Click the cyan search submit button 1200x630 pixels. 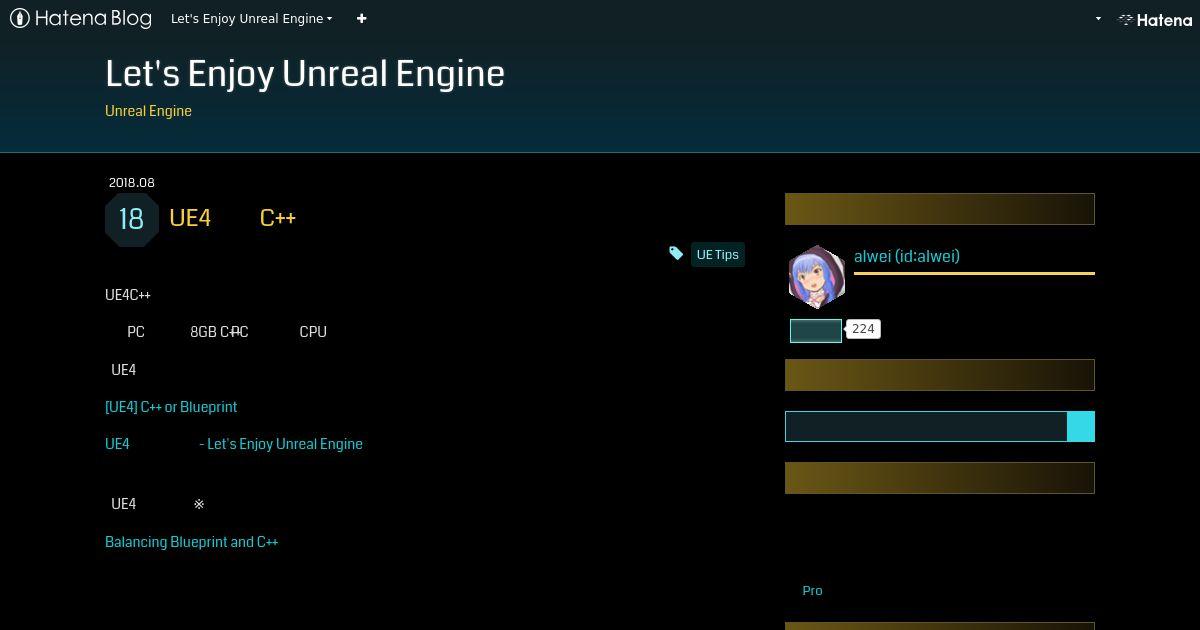[x=1081, y=427]
